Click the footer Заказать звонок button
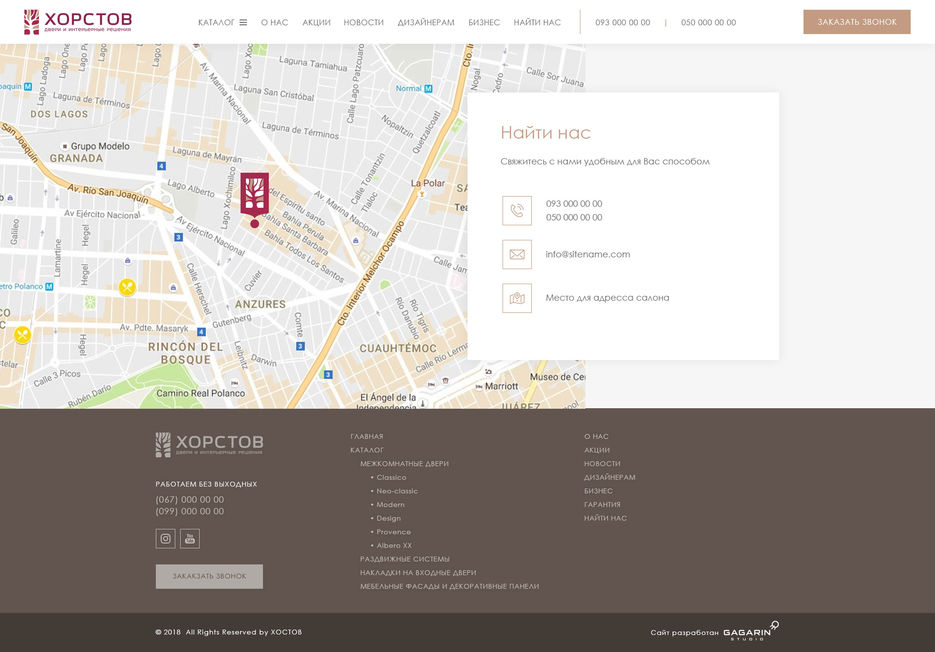 (209, 576)
